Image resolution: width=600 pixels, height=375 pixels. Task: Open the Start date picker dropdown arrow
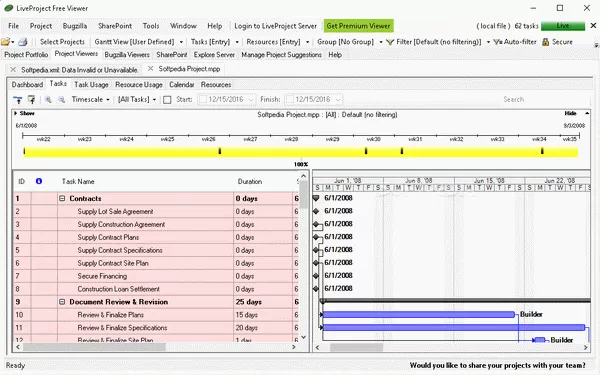[x=251, y=99]
